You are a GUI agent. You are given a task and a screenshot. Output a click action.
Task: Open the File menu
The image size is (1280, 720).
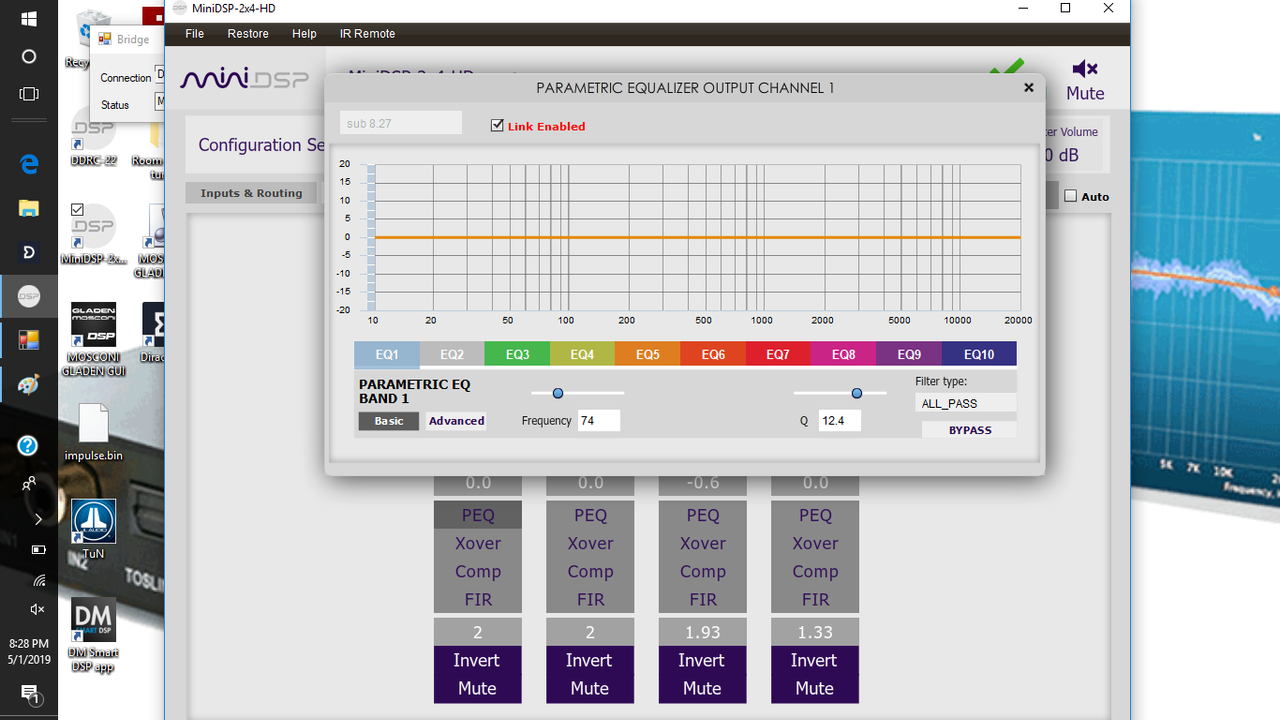click(x=195, y=34)
